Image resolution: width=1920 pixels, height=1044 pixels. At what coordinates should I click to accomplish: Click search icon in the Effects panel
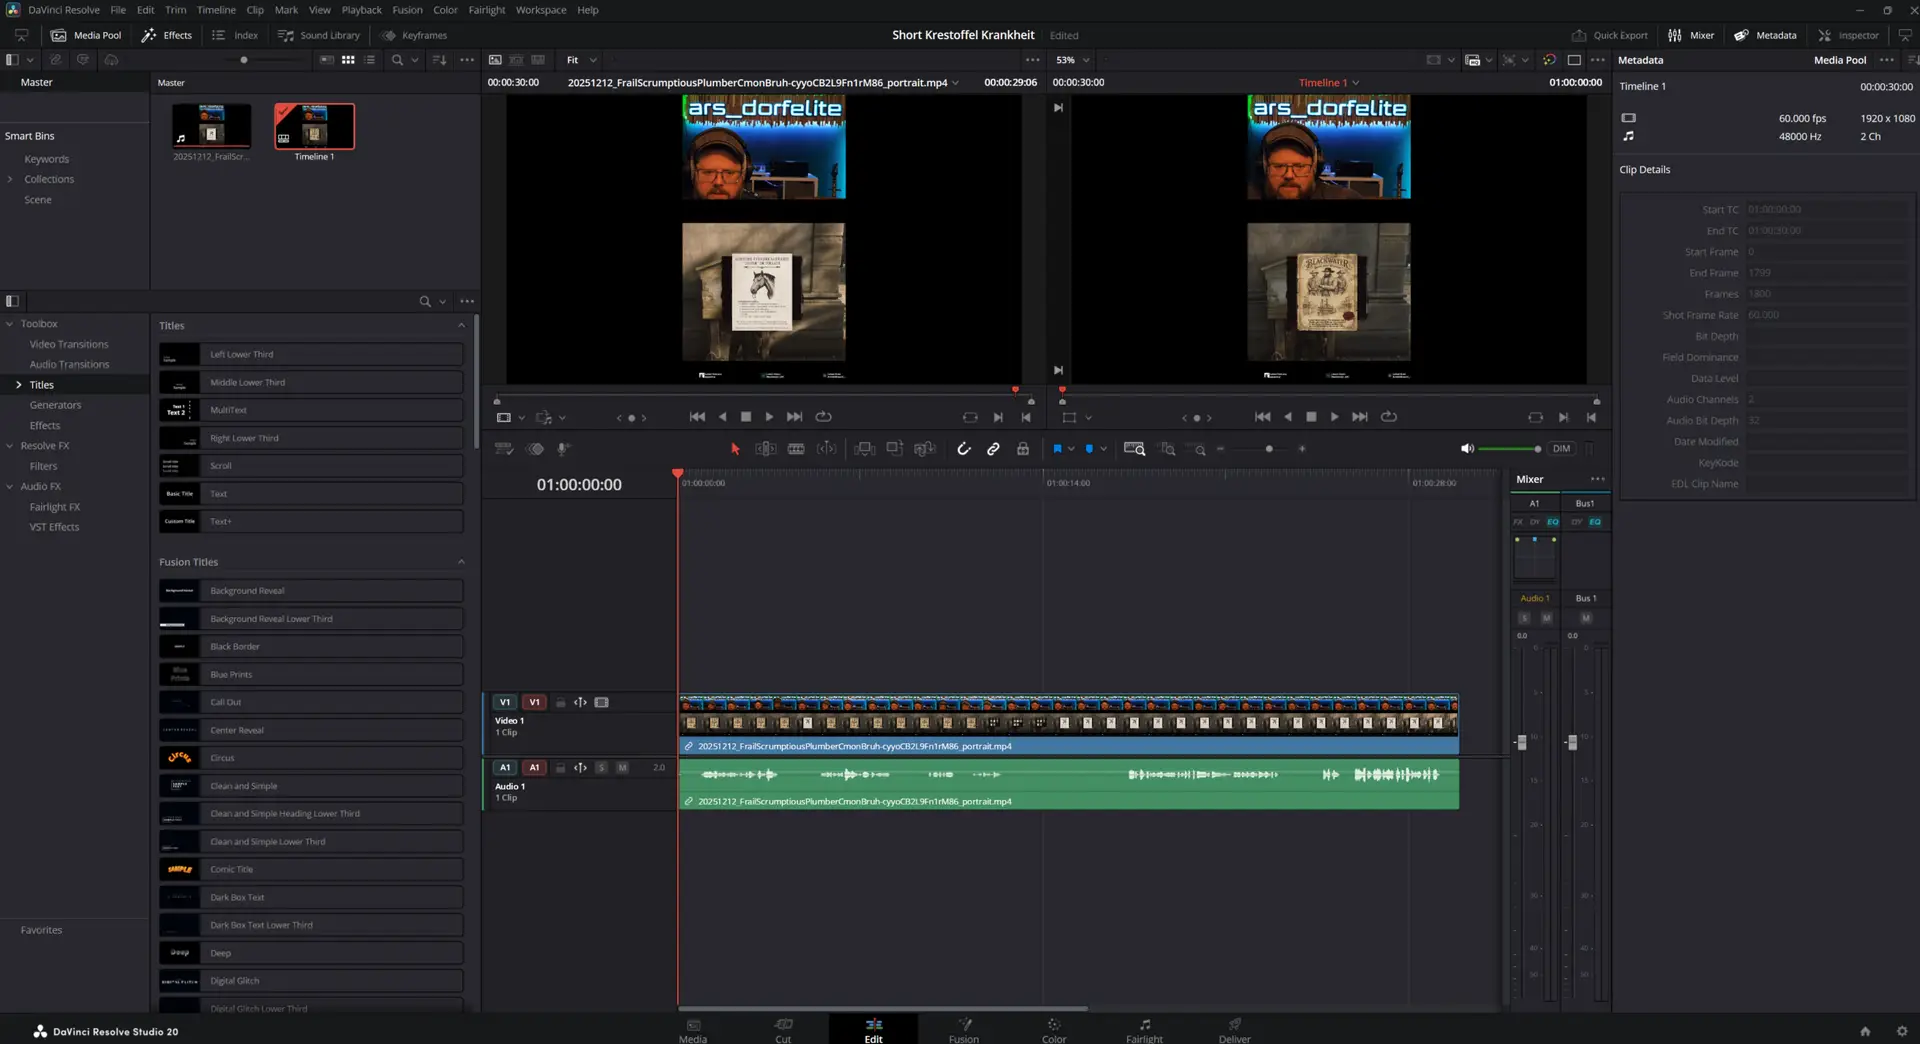[425, 301]
